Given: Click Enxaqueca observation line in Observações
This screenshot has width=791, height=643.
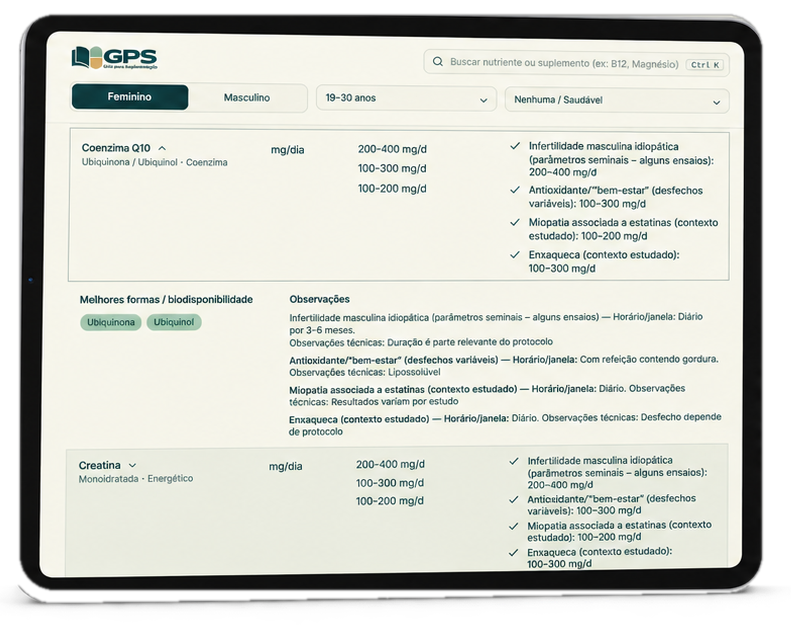Looking at the screenshot, I should pyautogui.click(x=504, y=425).
